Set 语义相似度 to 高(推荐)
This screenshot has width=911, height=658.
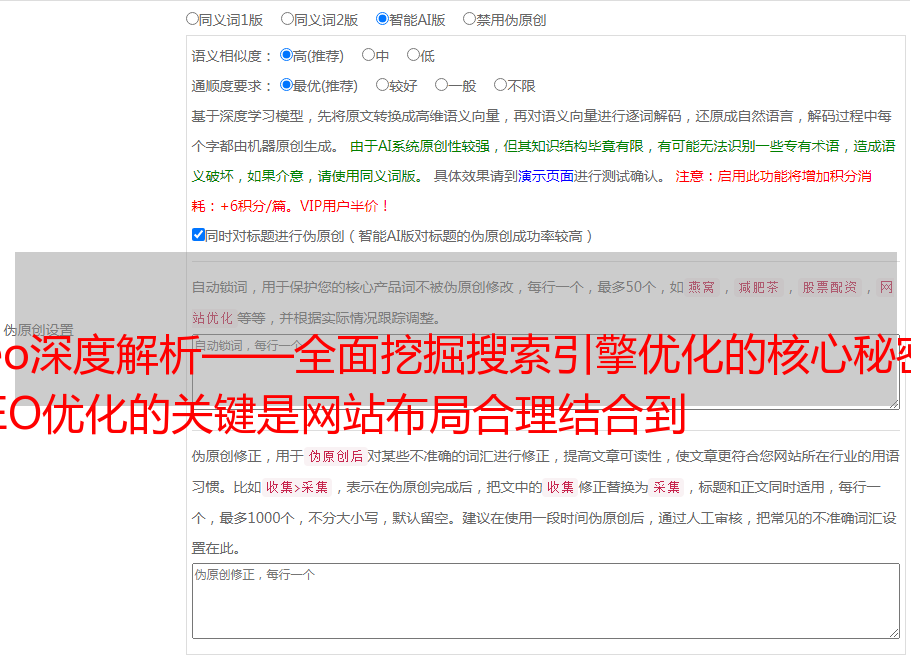(x=286, y=55)
